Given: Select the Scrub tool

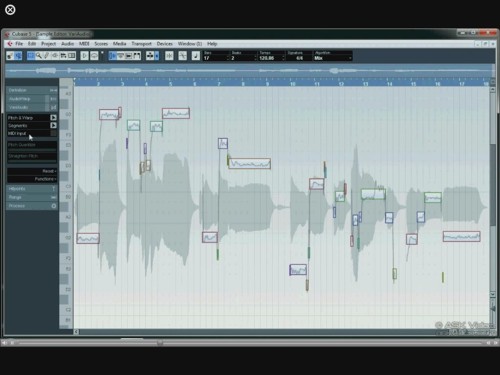Looking at the screenshot, I should coord(63,56).
